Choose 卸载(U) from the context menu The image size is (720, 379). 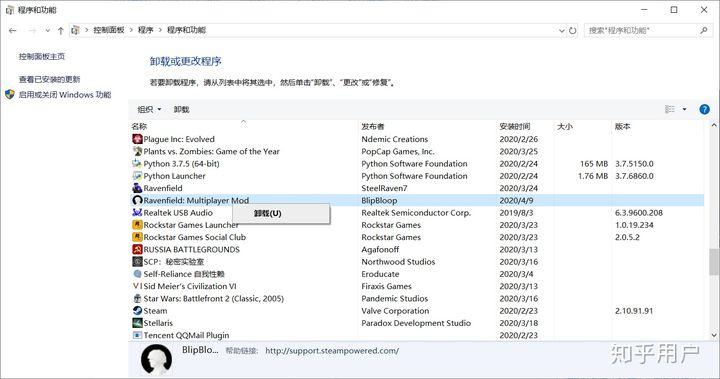click(281, 214)
